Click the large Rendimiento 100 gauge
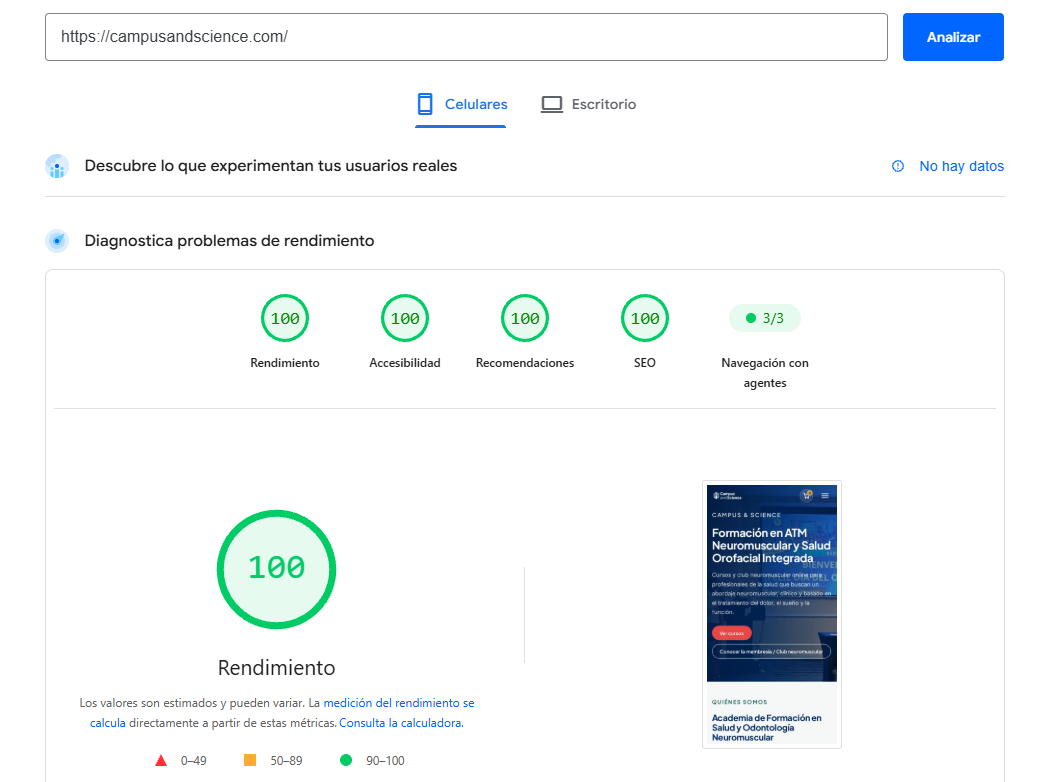Screen dimensions: 1038x782 [x=277, y=569]
